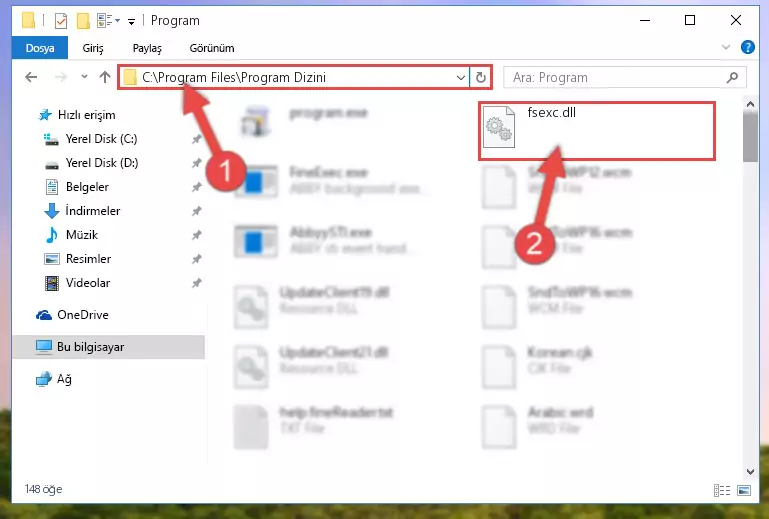Switch to large icons view in status bar

pos(743,490)
